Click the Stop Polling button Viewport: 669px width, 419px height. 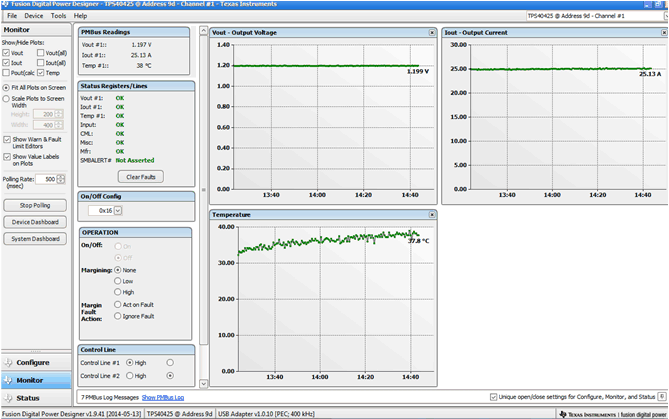[35, 205]
